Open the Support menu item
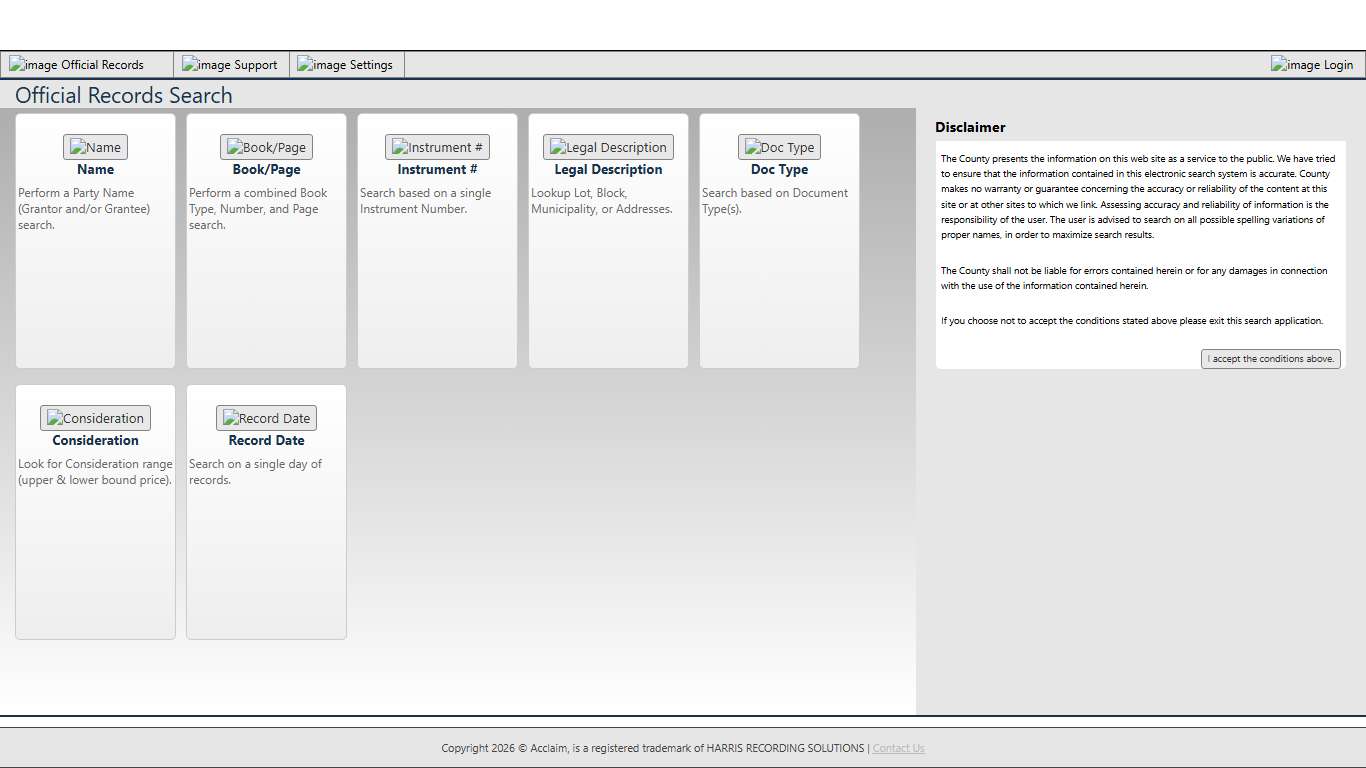 230,65
